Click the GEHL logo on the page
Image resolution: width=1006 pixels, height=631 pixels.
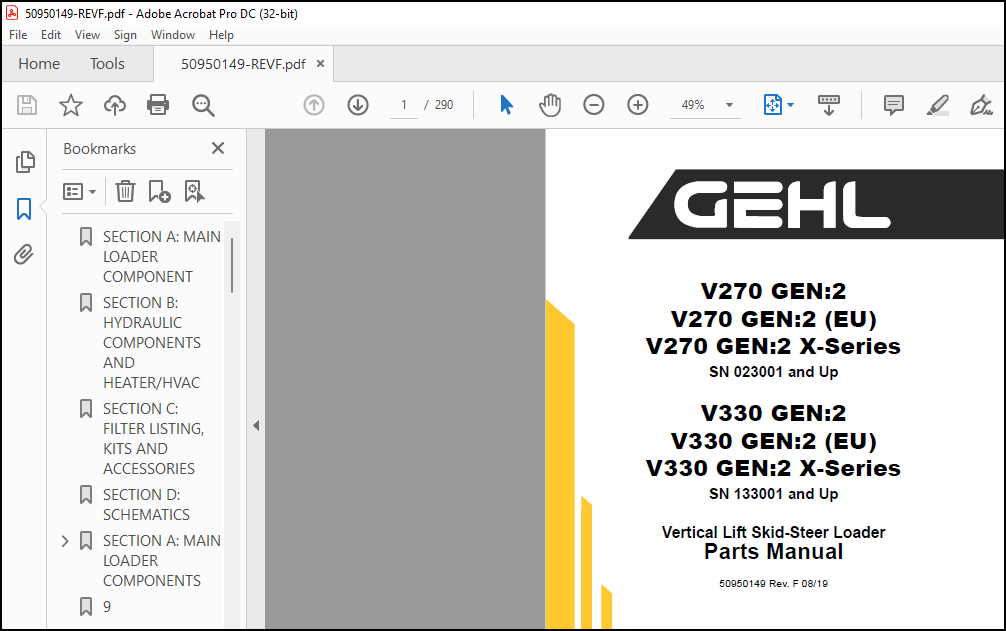[x=781, y=205]
